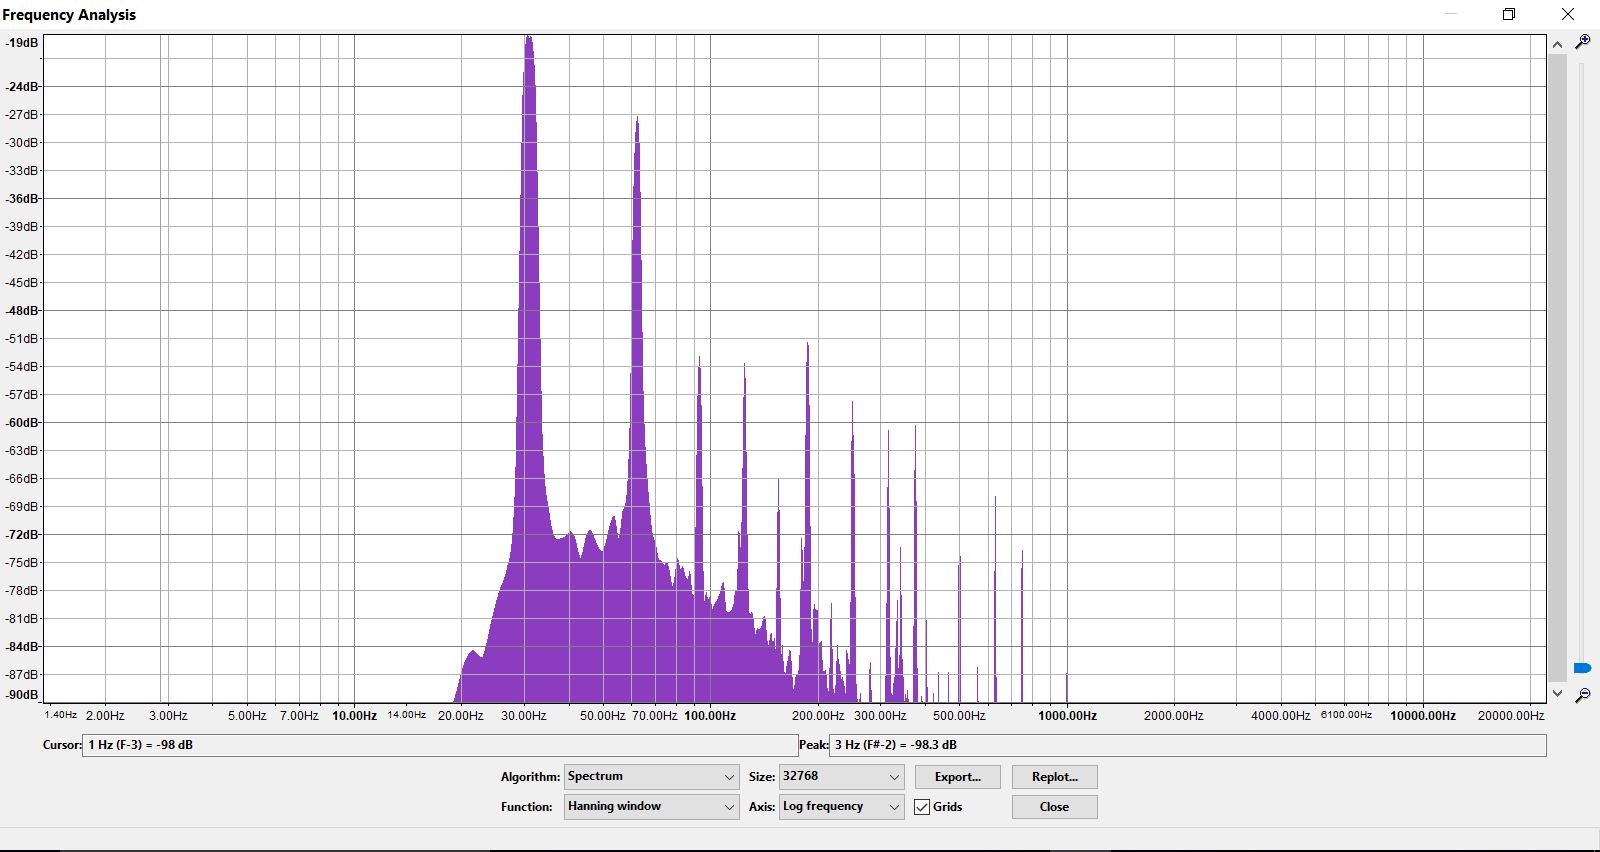Viewport: 1600px width, 852px height.
Task: Click the 200.00Hz axis label
Action: pos(818,716)
